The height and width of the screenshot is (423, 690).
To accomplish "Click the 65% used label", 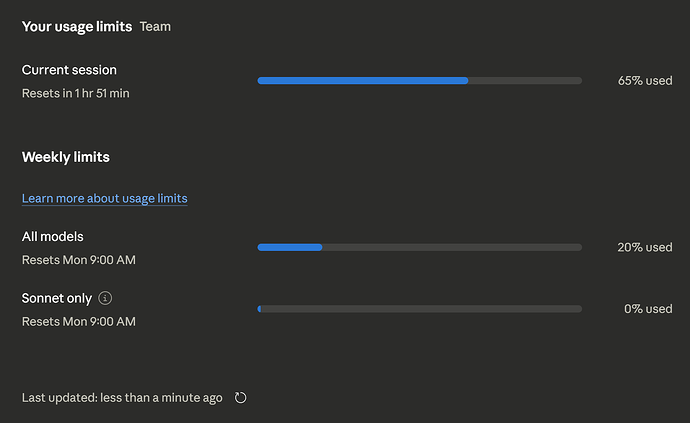I will tap(645, 81).
